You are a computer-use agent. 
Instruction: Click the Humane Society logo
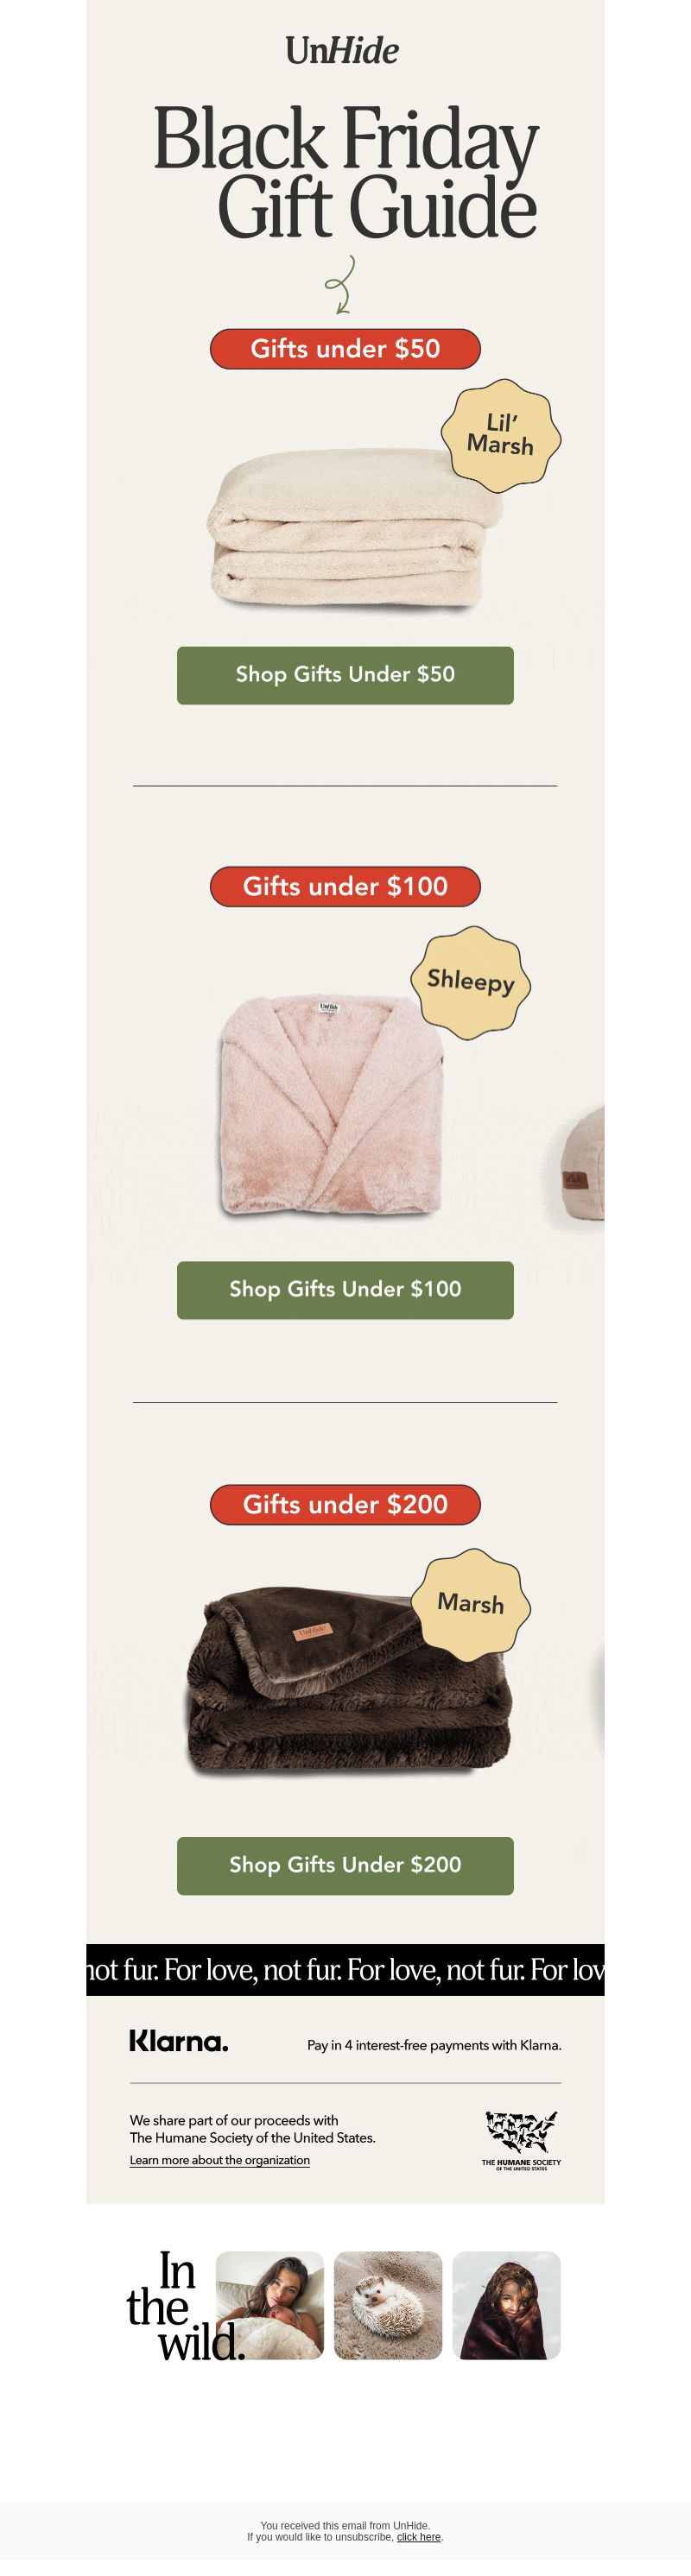pos(521,2141)
